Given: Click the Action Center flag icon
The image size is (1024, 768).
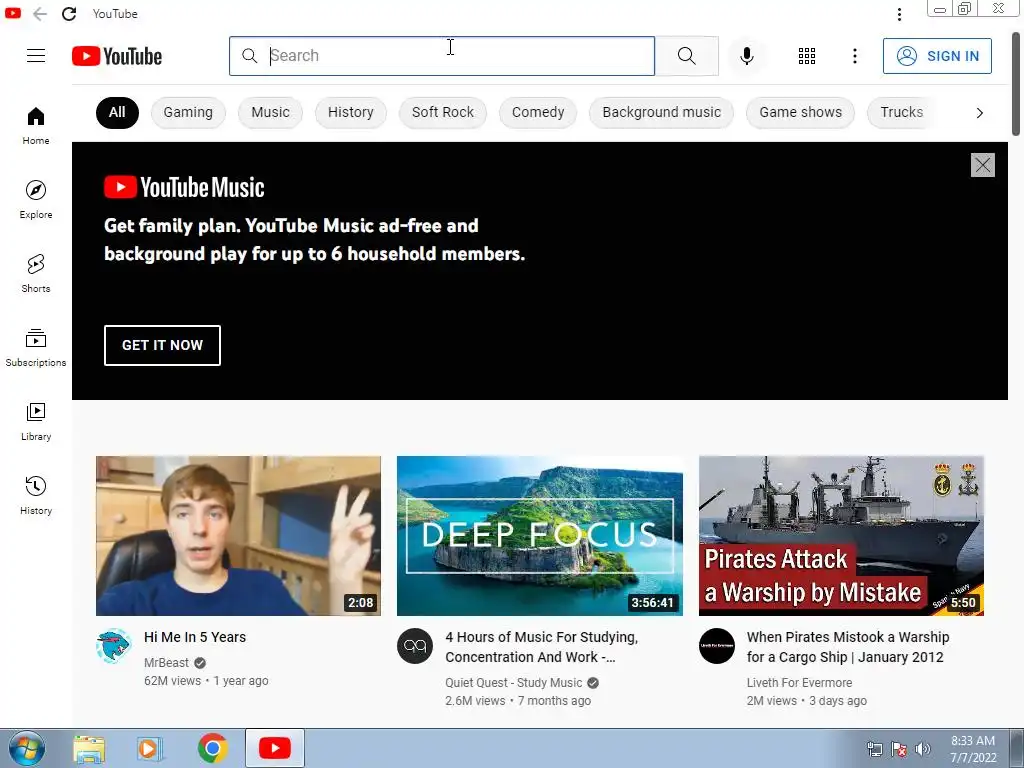Looking at the screenshot, I should click(899, 749).
